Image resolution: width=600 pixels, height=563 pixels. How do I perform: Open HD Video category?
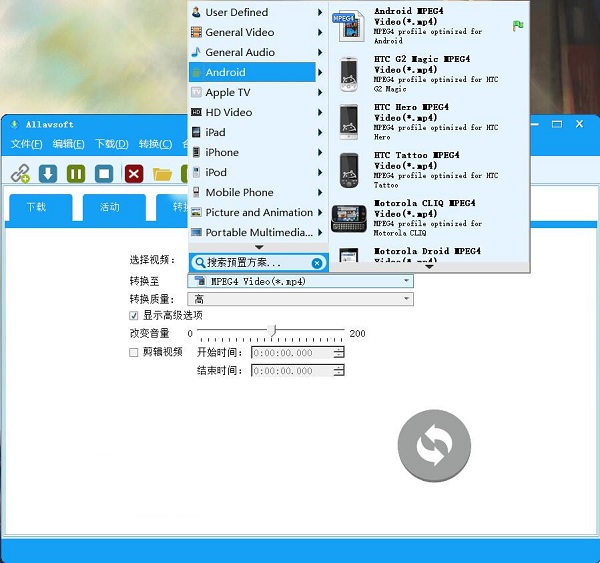pos(257,112)
